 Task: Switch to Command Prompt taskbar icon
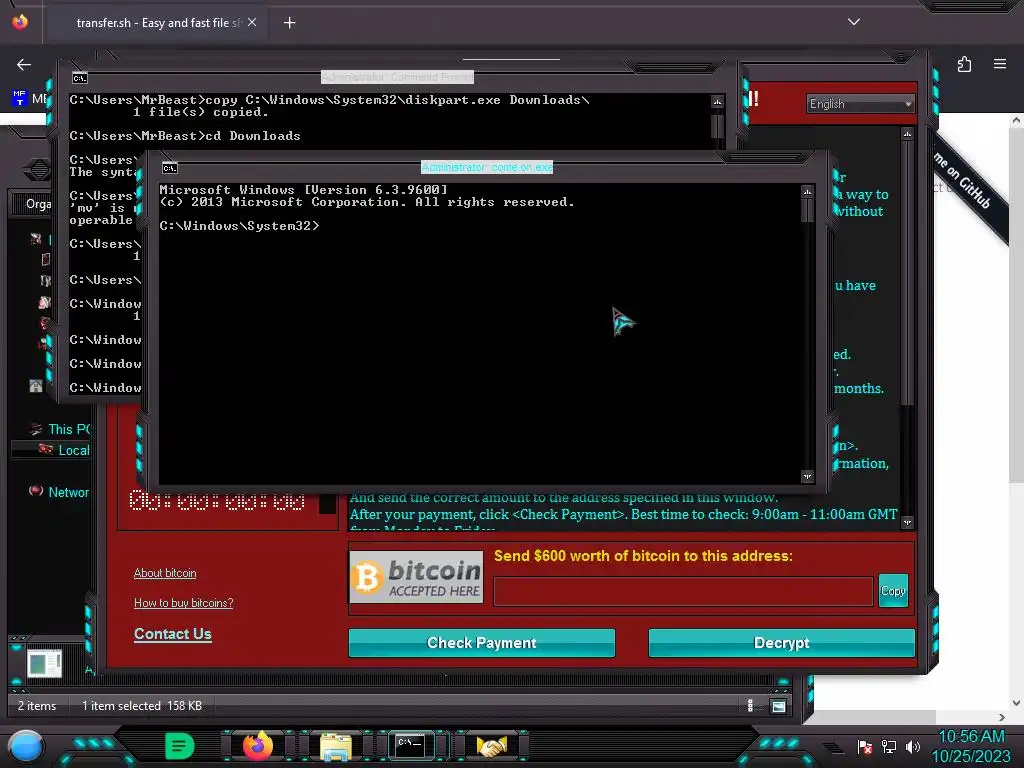(411, 745)
